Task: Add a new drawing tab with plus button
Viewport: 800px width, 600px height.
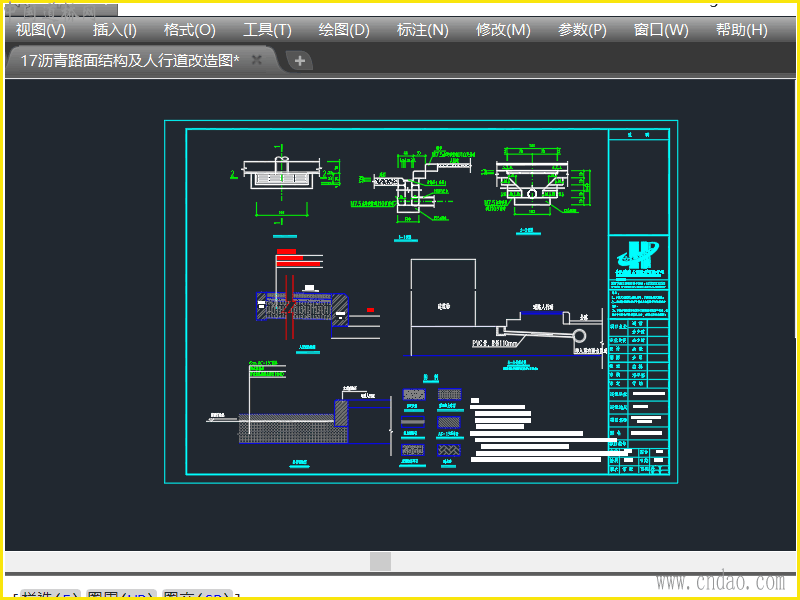Action: pyautogui.click(x=299, y=61)
